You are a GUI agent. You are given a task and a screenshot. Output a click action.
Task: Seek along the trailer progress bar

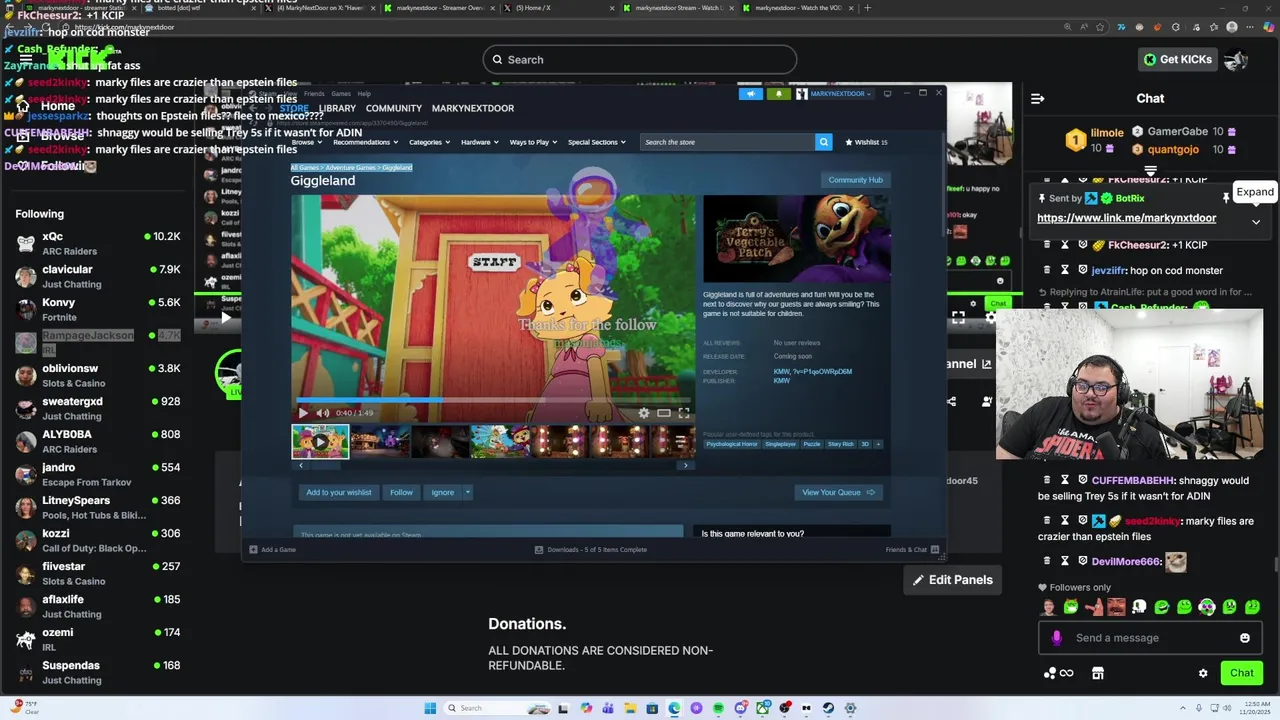click(493, 400)
